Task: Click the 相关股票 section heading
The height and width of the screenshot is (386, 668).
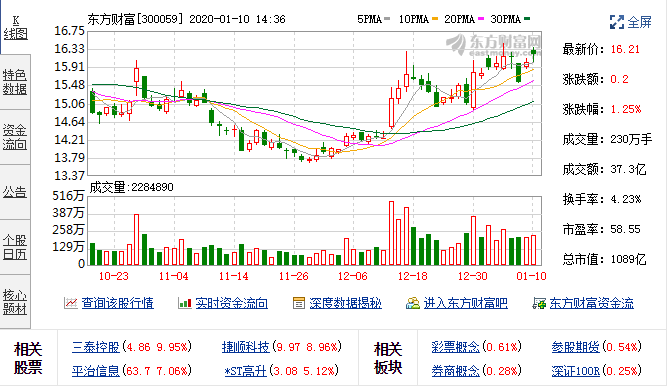Action: [28, 358]
